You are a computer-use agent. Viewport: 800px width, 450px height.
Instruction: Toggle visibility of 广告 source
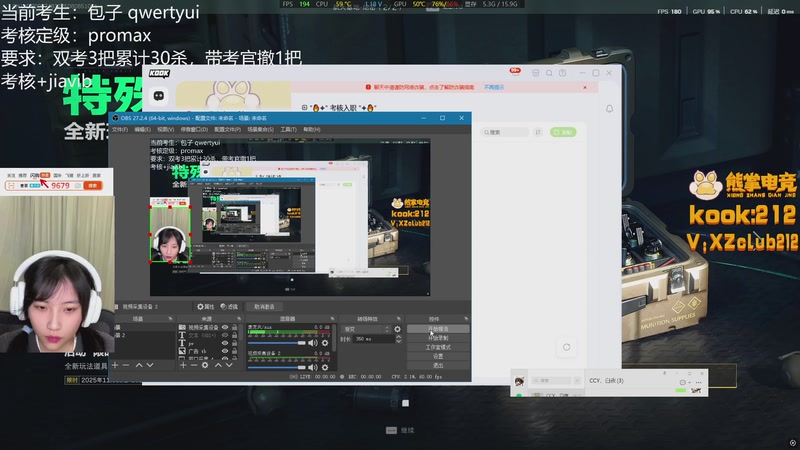click(x=225, y=351)
